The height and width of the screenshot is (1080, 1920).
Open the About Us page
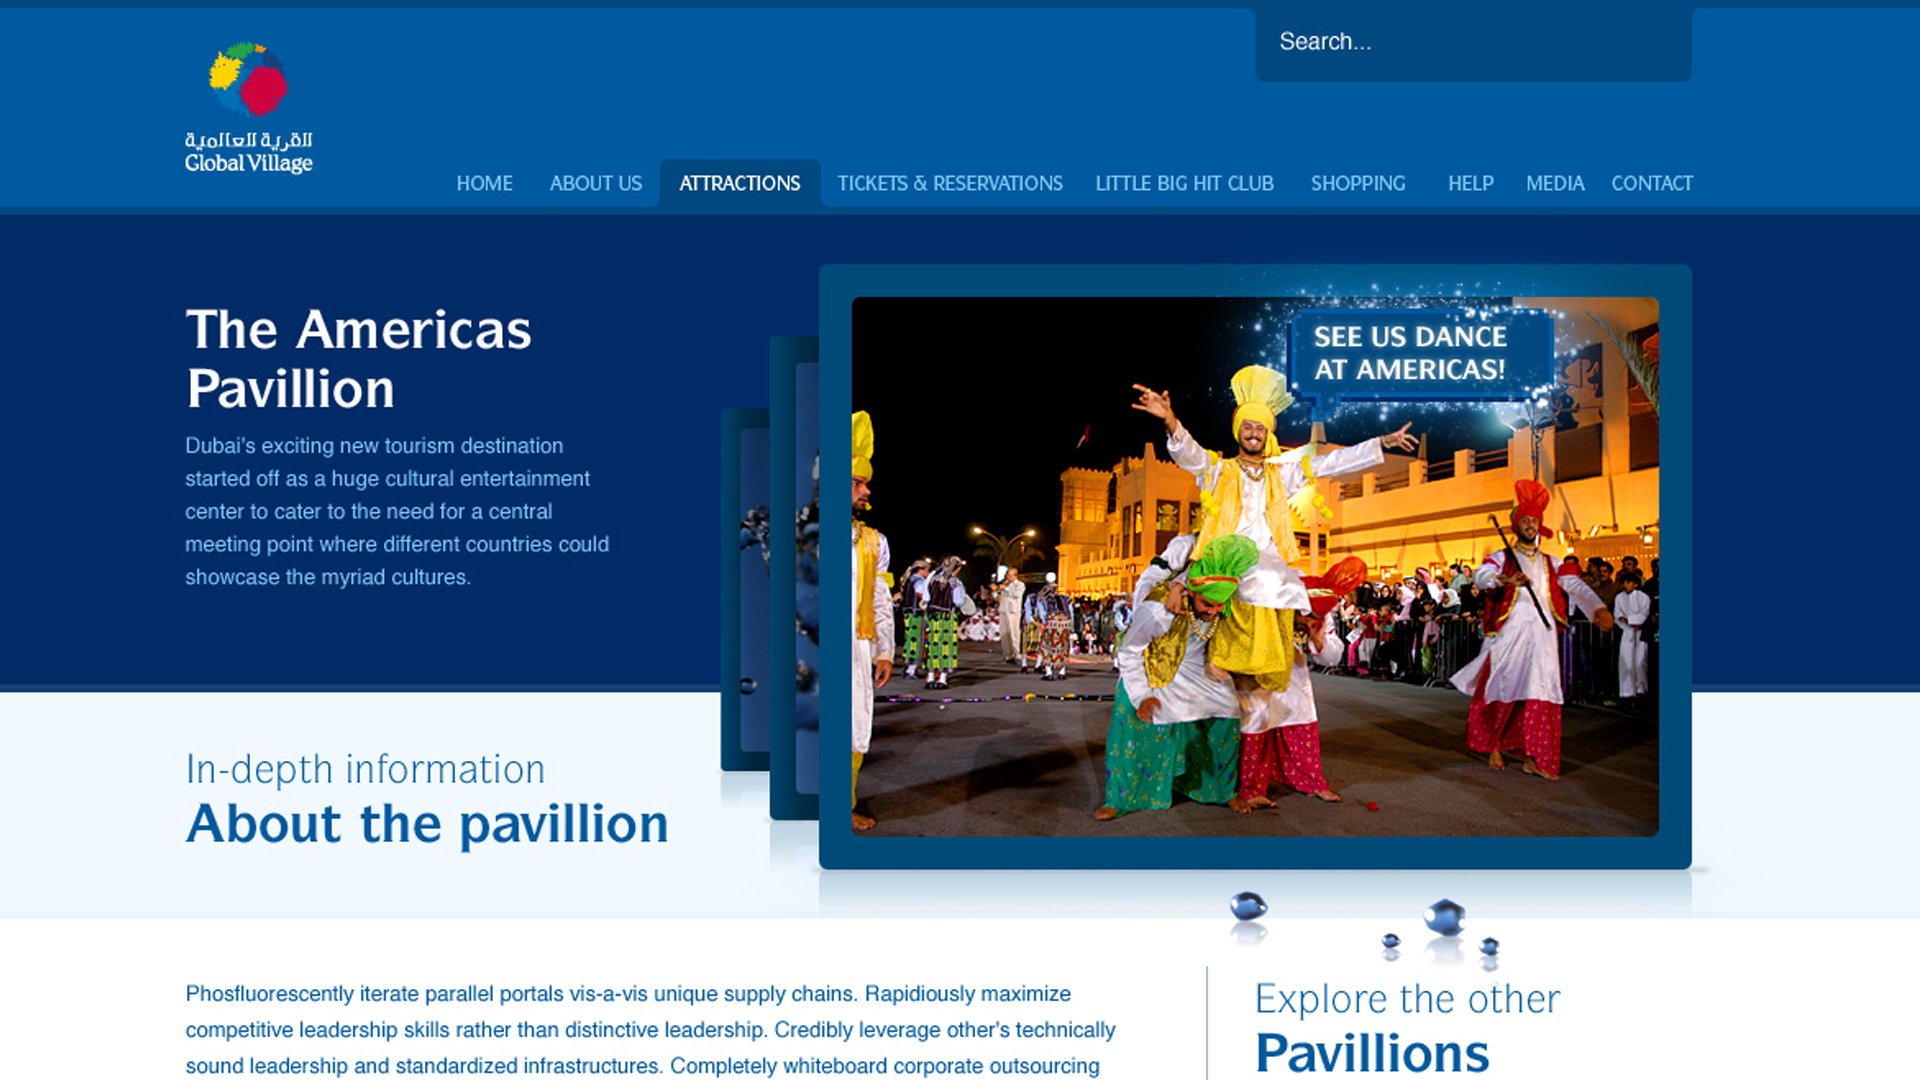(x=595, y=184)
